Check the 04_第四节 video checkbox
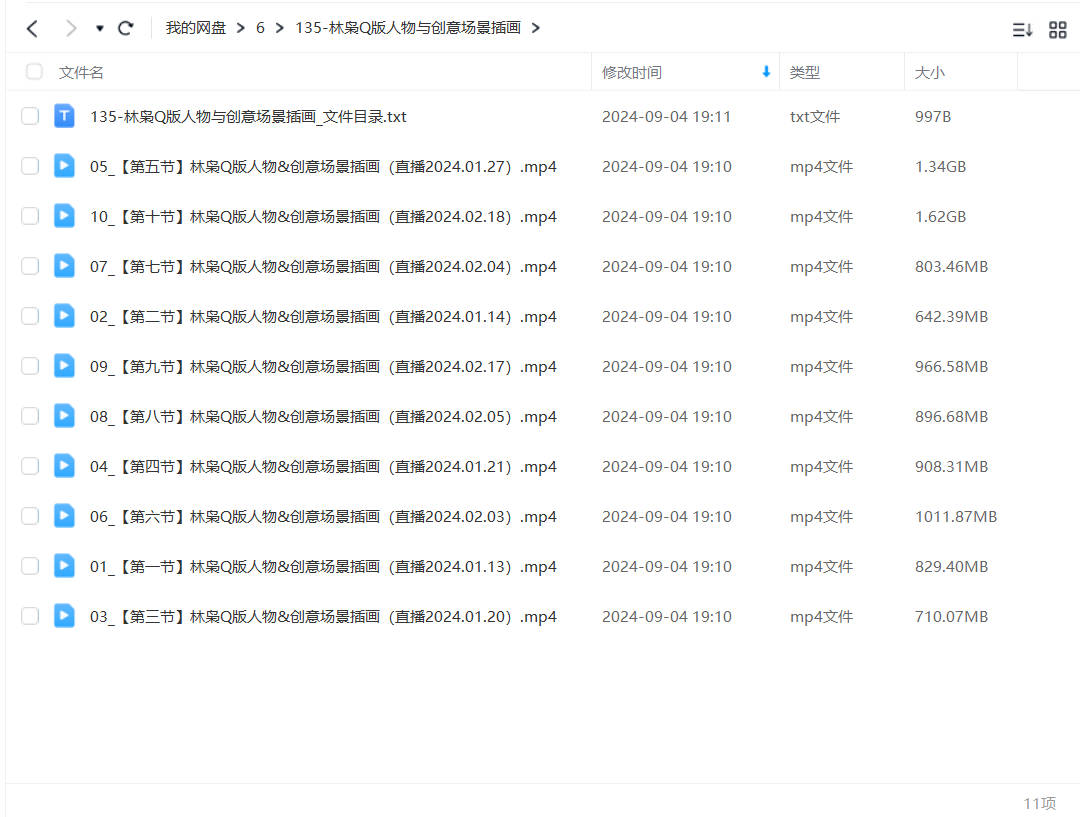Image resolution: width=1080 pixels, height=817 pixels. (x=30, y=466)
